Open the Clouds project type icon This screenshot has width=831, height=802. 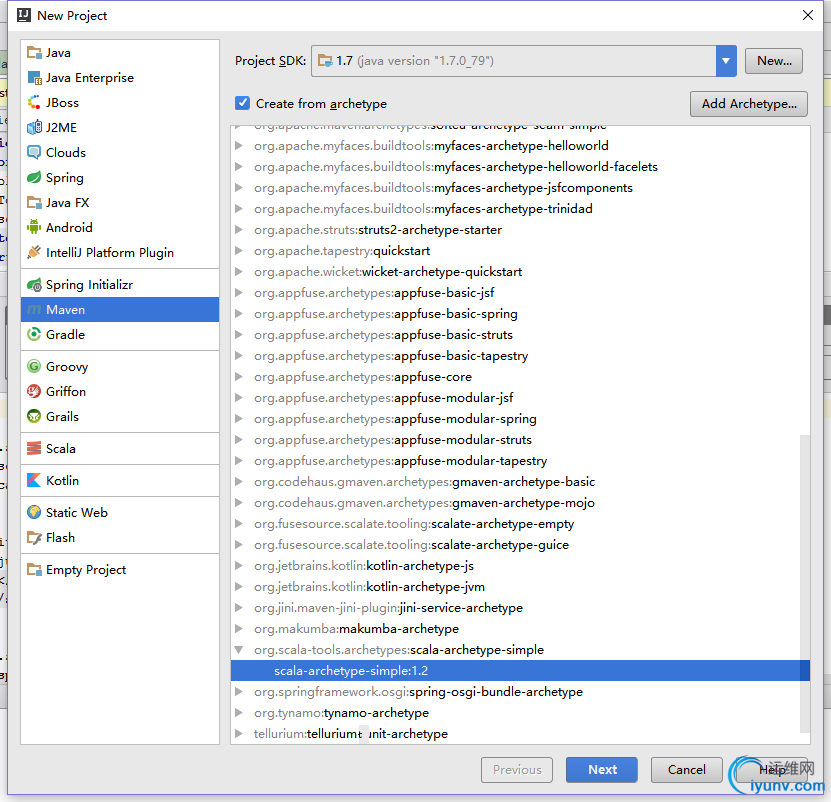coord(34,152)
